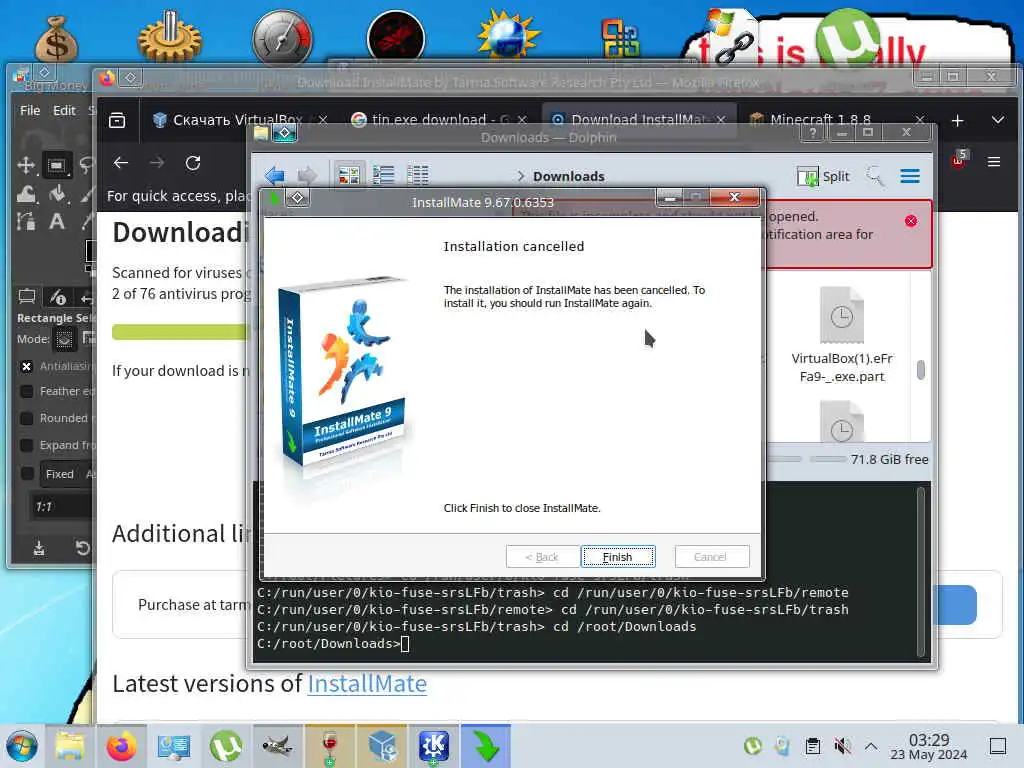Open the file manager from taskbar
Screen dimensions: 1024x768
[70, 746]
